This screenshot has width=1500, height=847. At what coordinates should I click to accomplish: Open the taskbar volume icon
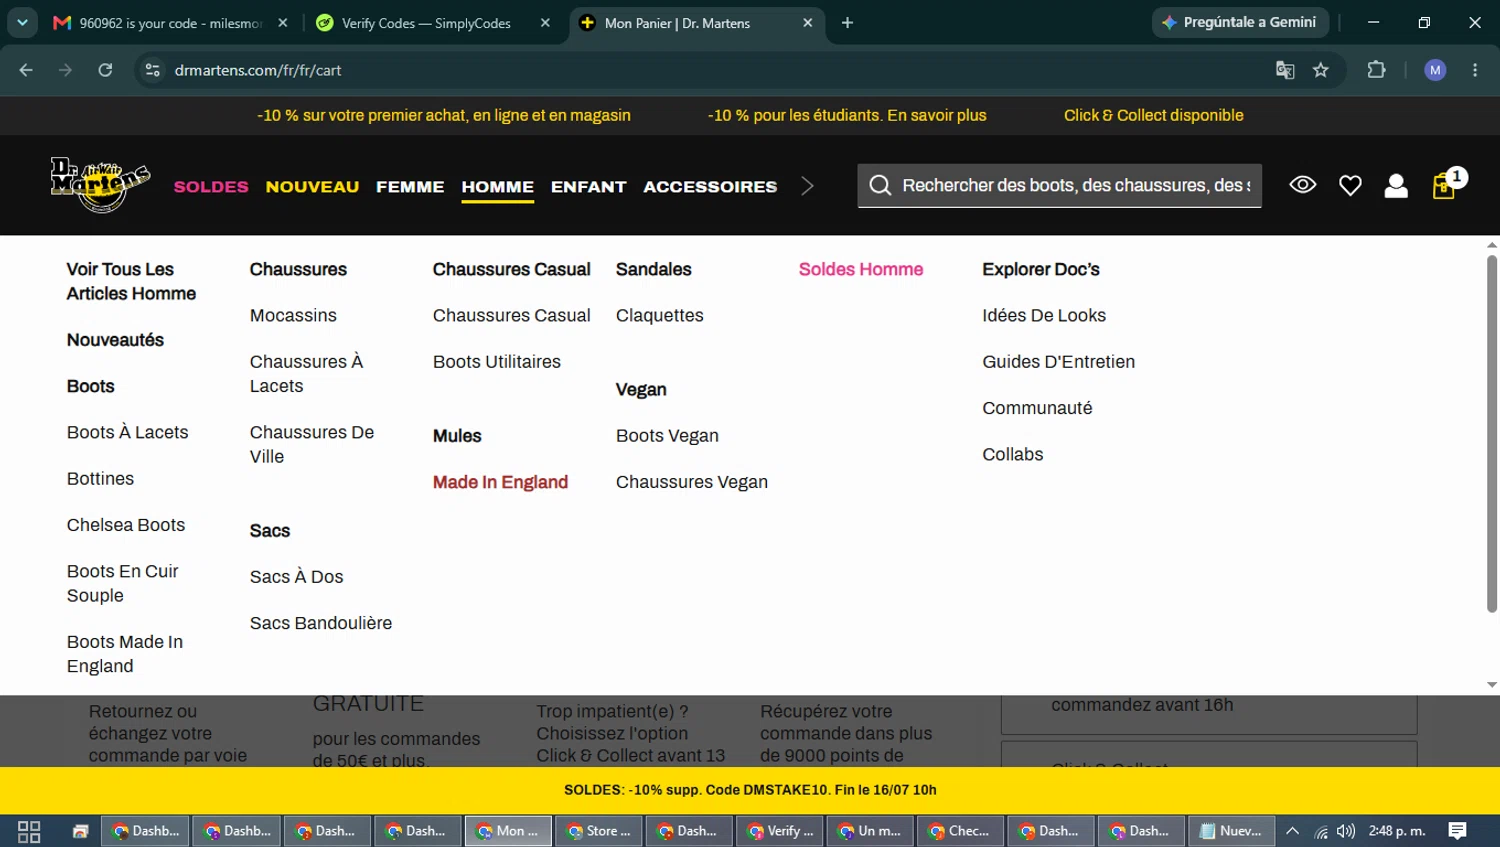1346,831
